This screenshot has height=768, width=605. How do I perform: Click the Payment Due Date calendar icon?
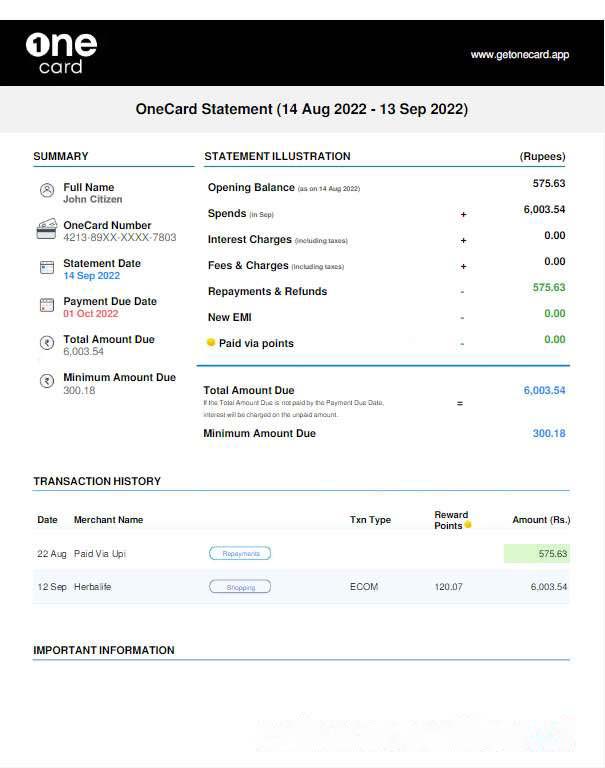(46, 305)
